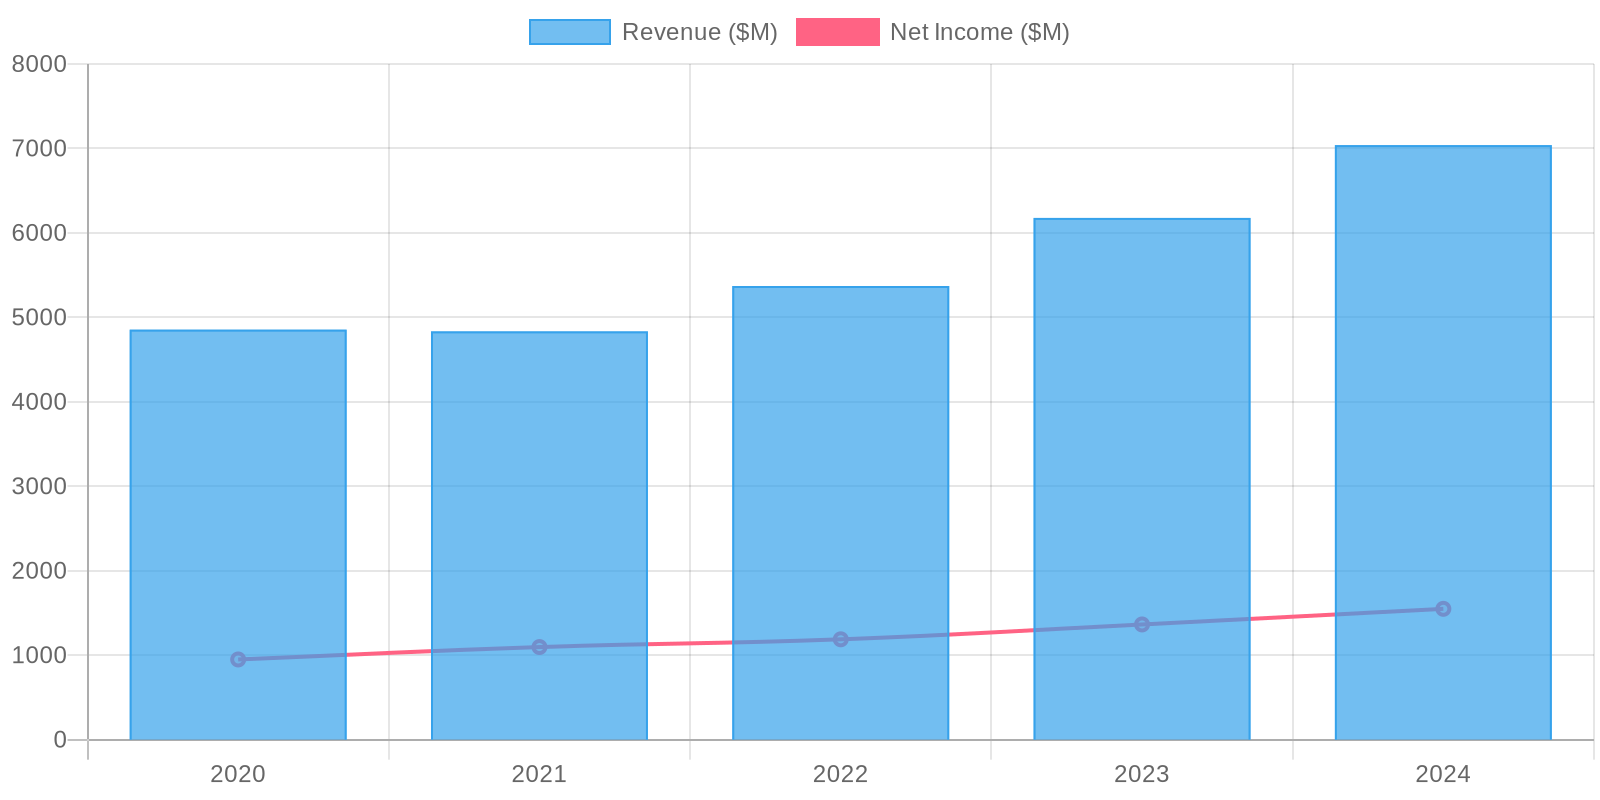
Task: Click the 2023 net income data point
Action: tap(1142, 624)
